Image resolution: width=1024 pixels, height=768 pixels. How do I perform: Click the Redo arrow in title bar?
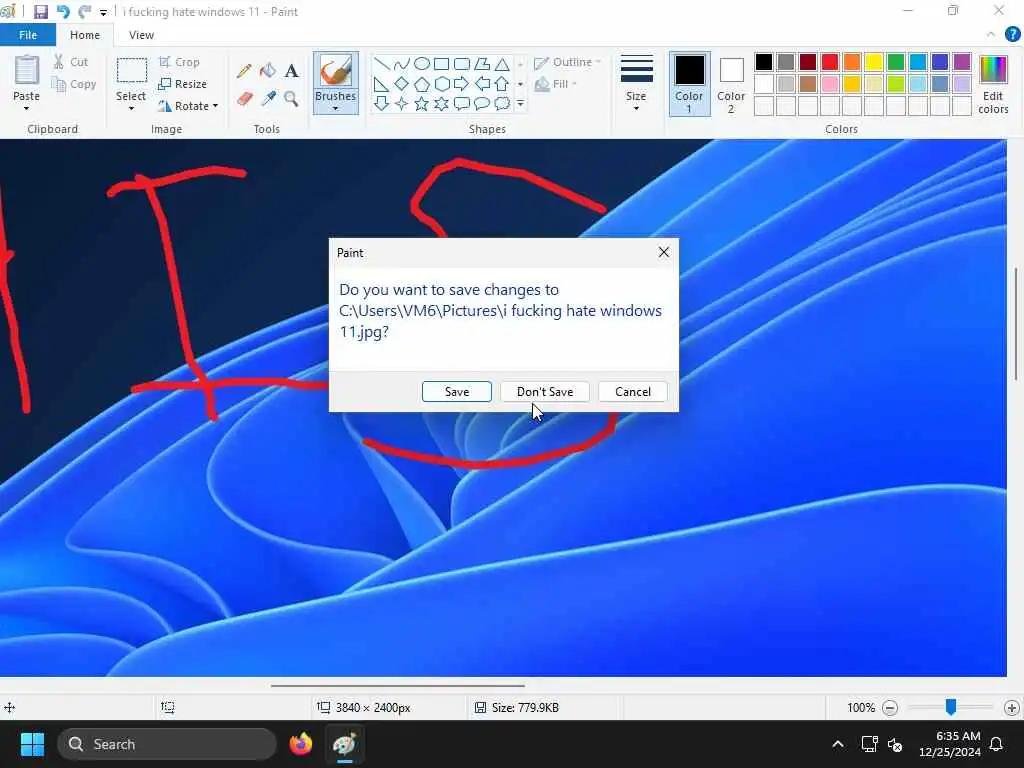(x=84, y=12)
